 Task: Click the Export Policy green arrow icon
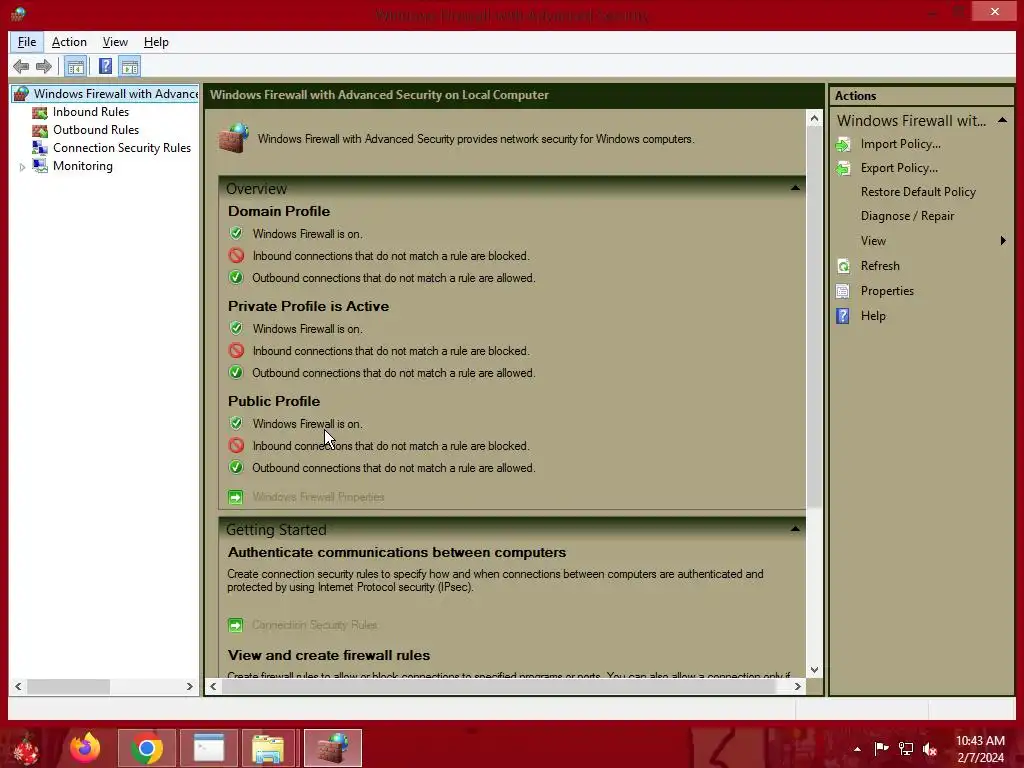[x=843, y=168]
